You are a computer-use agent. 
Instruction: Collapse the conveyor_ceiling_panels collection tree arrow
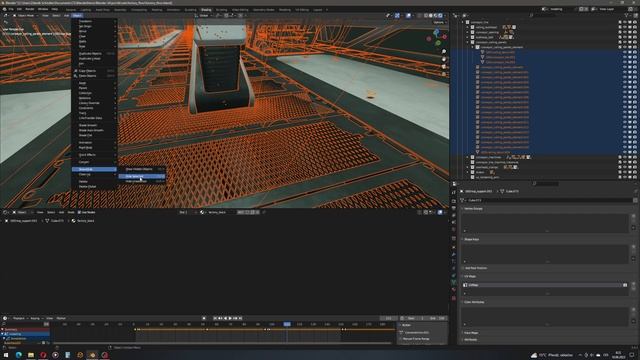click(x=468, y=42)
